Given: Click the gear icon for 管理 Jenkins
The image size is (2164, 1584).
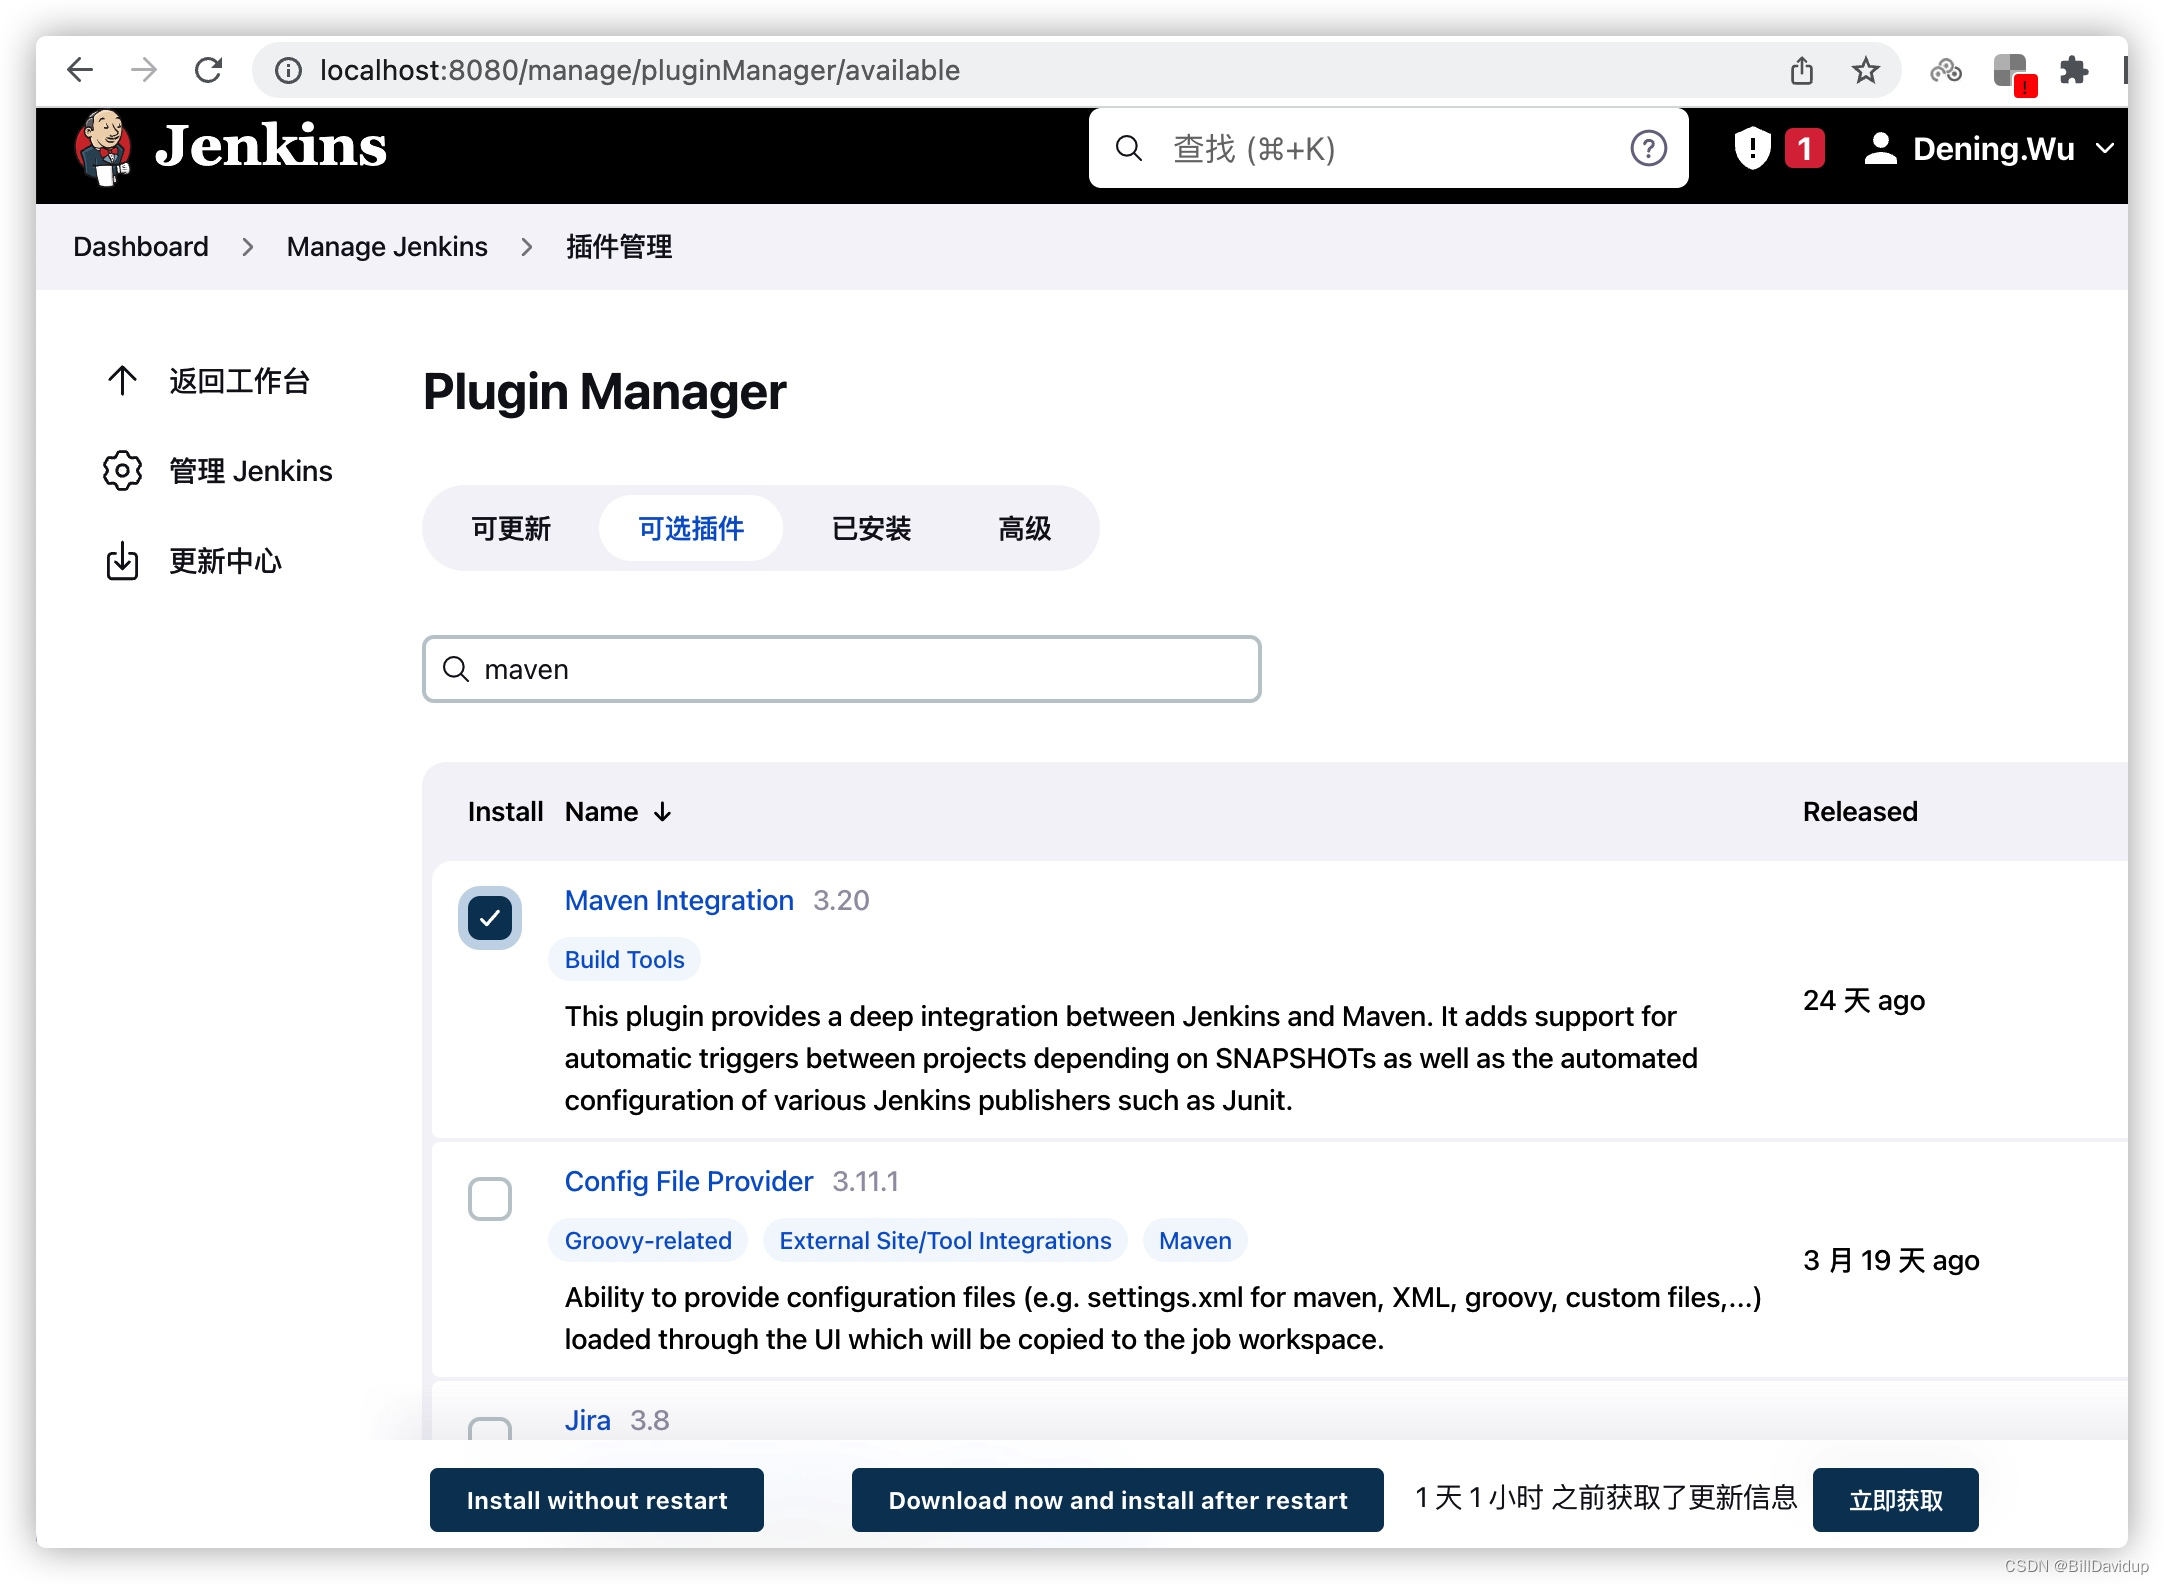Looking at the screenshot, I should (122, 470).
